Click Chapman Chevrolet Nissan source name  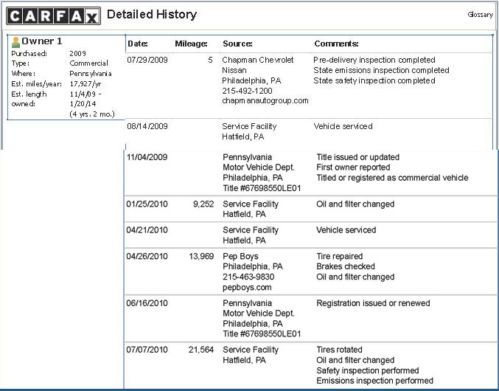click(x=258, y=65)
